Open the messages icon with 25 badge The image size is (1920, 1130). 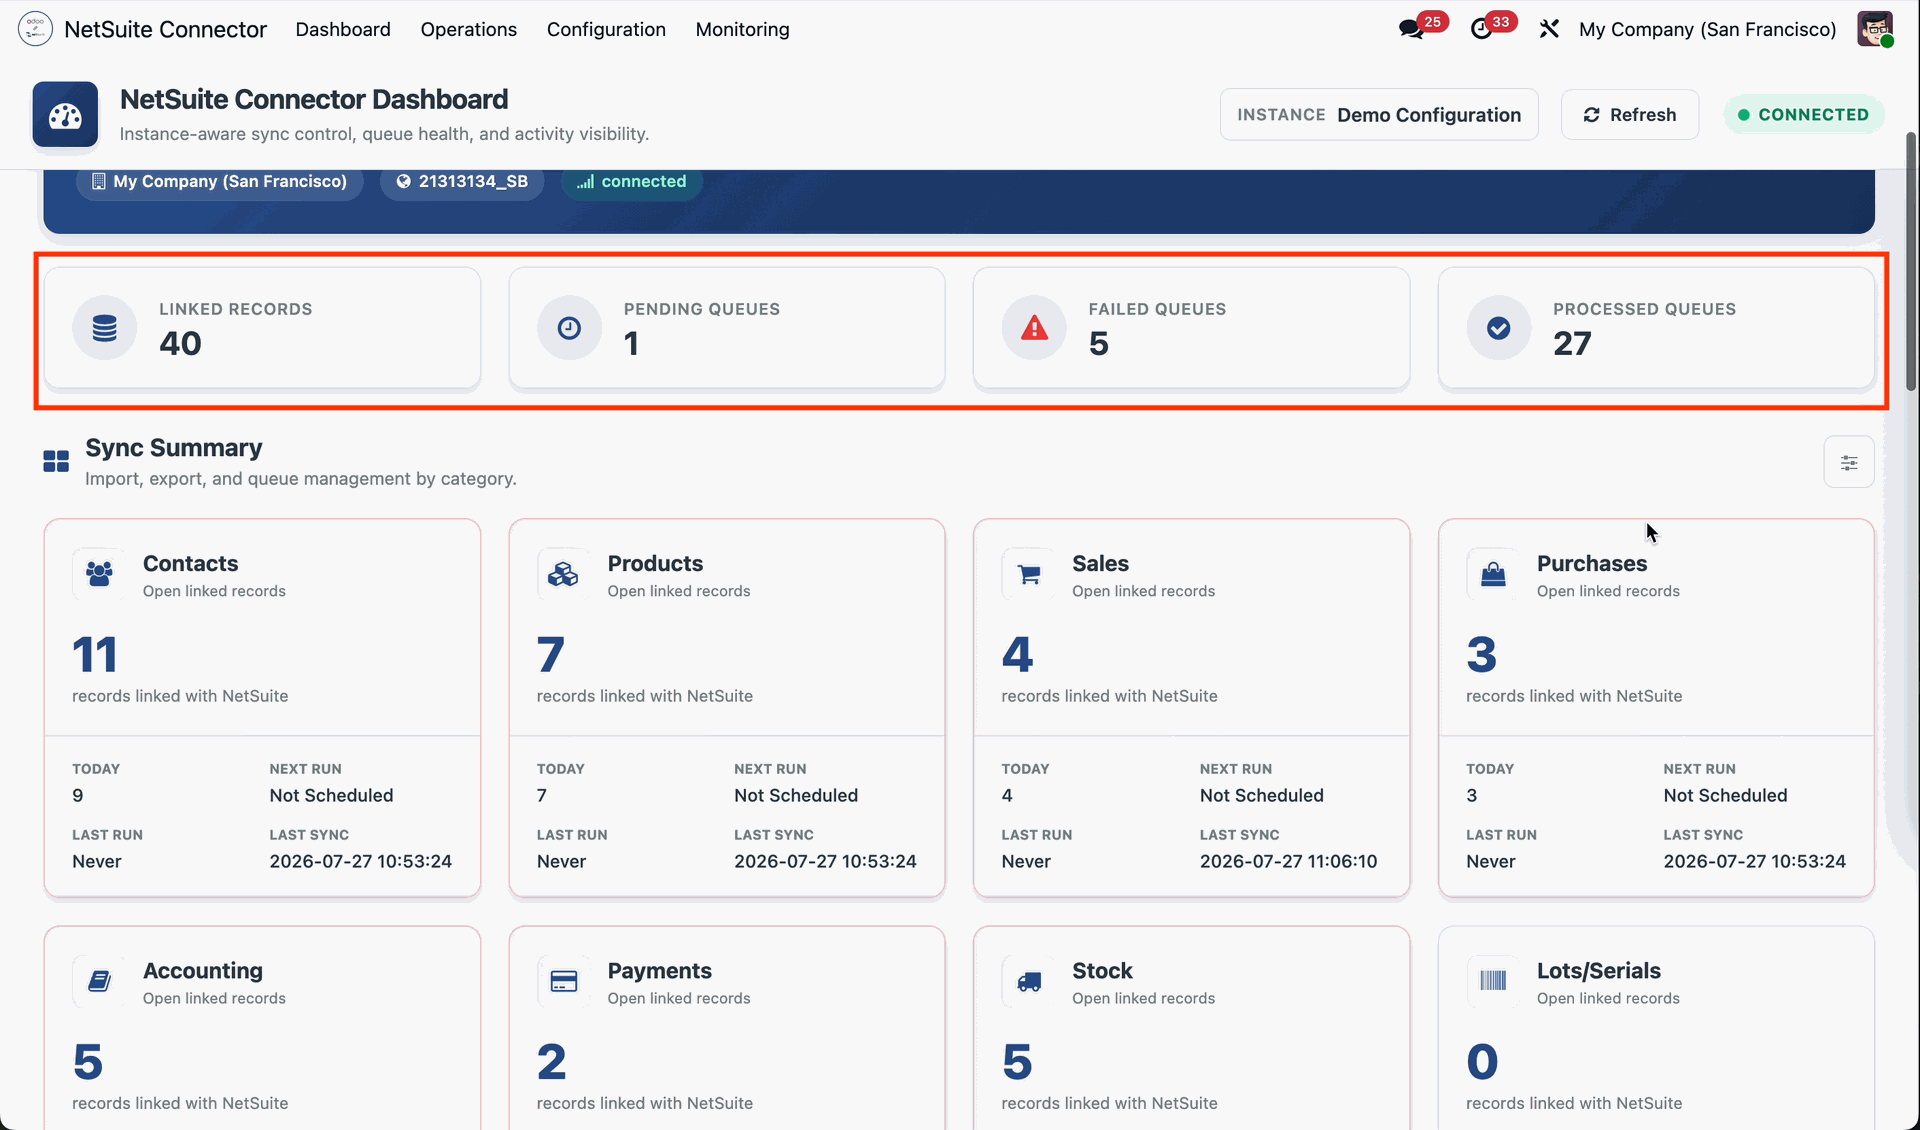coord(1412,29)
